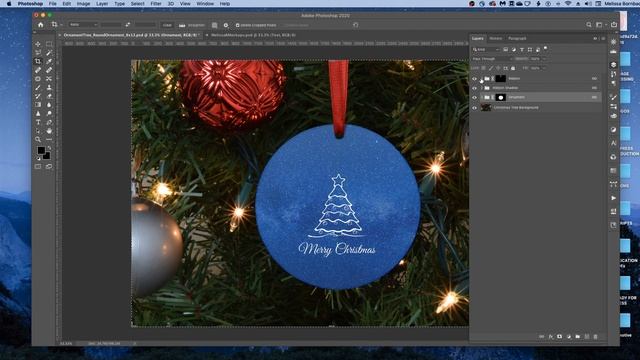Click Share image icon at top right
The width and height of the screenshot is (640, 360).
point(614,25)
